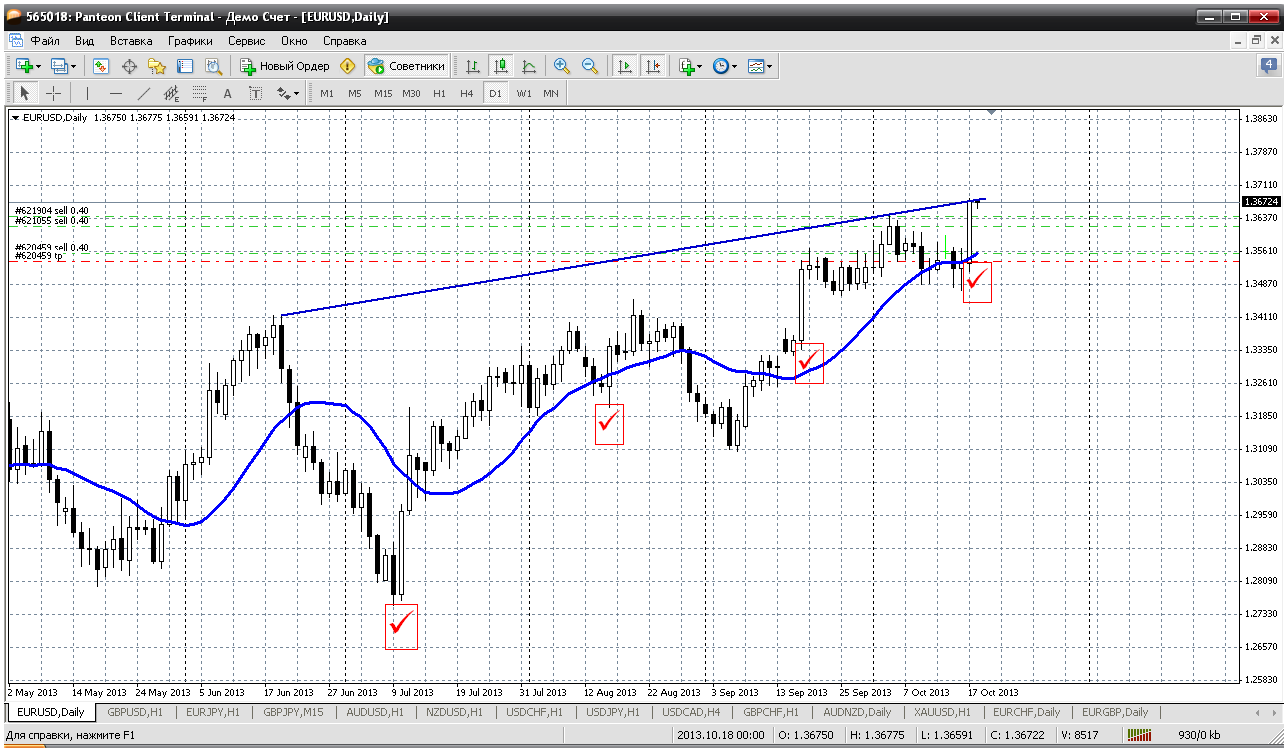The width and height of the screenshot is (1288, 748).
Task: Toggle the Советники auto-trading button
Action: (x=406, y=66)
